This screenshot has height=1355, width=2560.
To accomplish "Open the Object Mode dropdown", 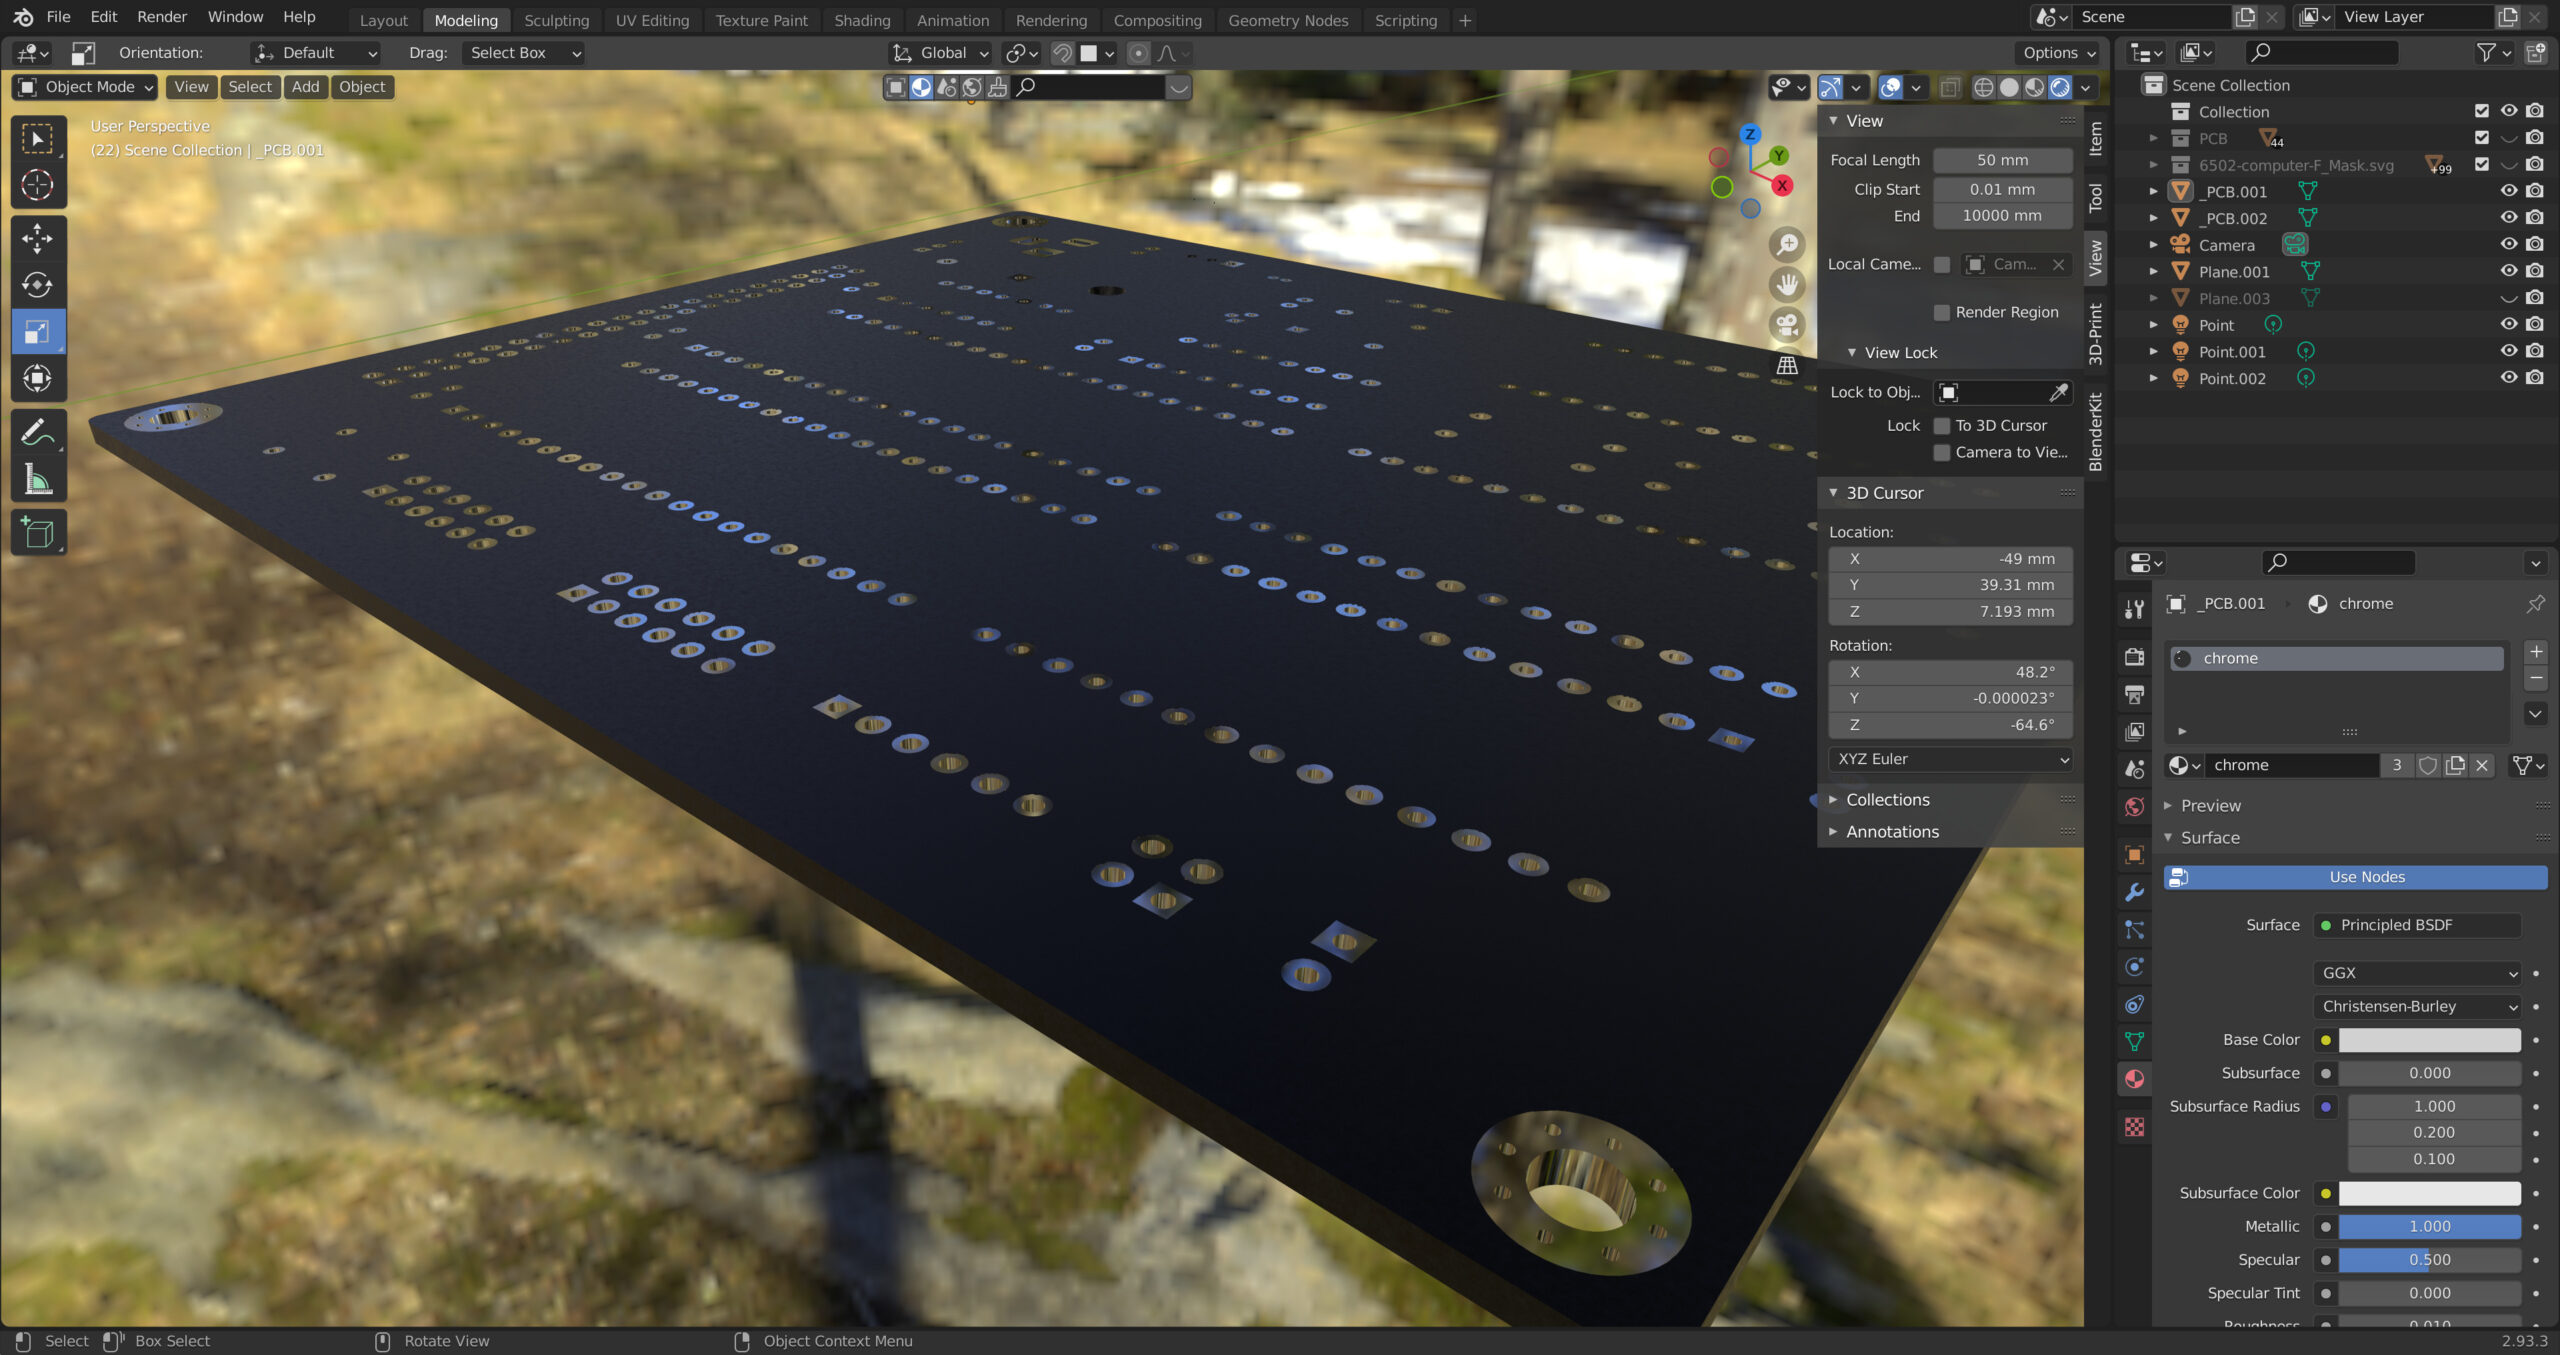I will [85, 87].
